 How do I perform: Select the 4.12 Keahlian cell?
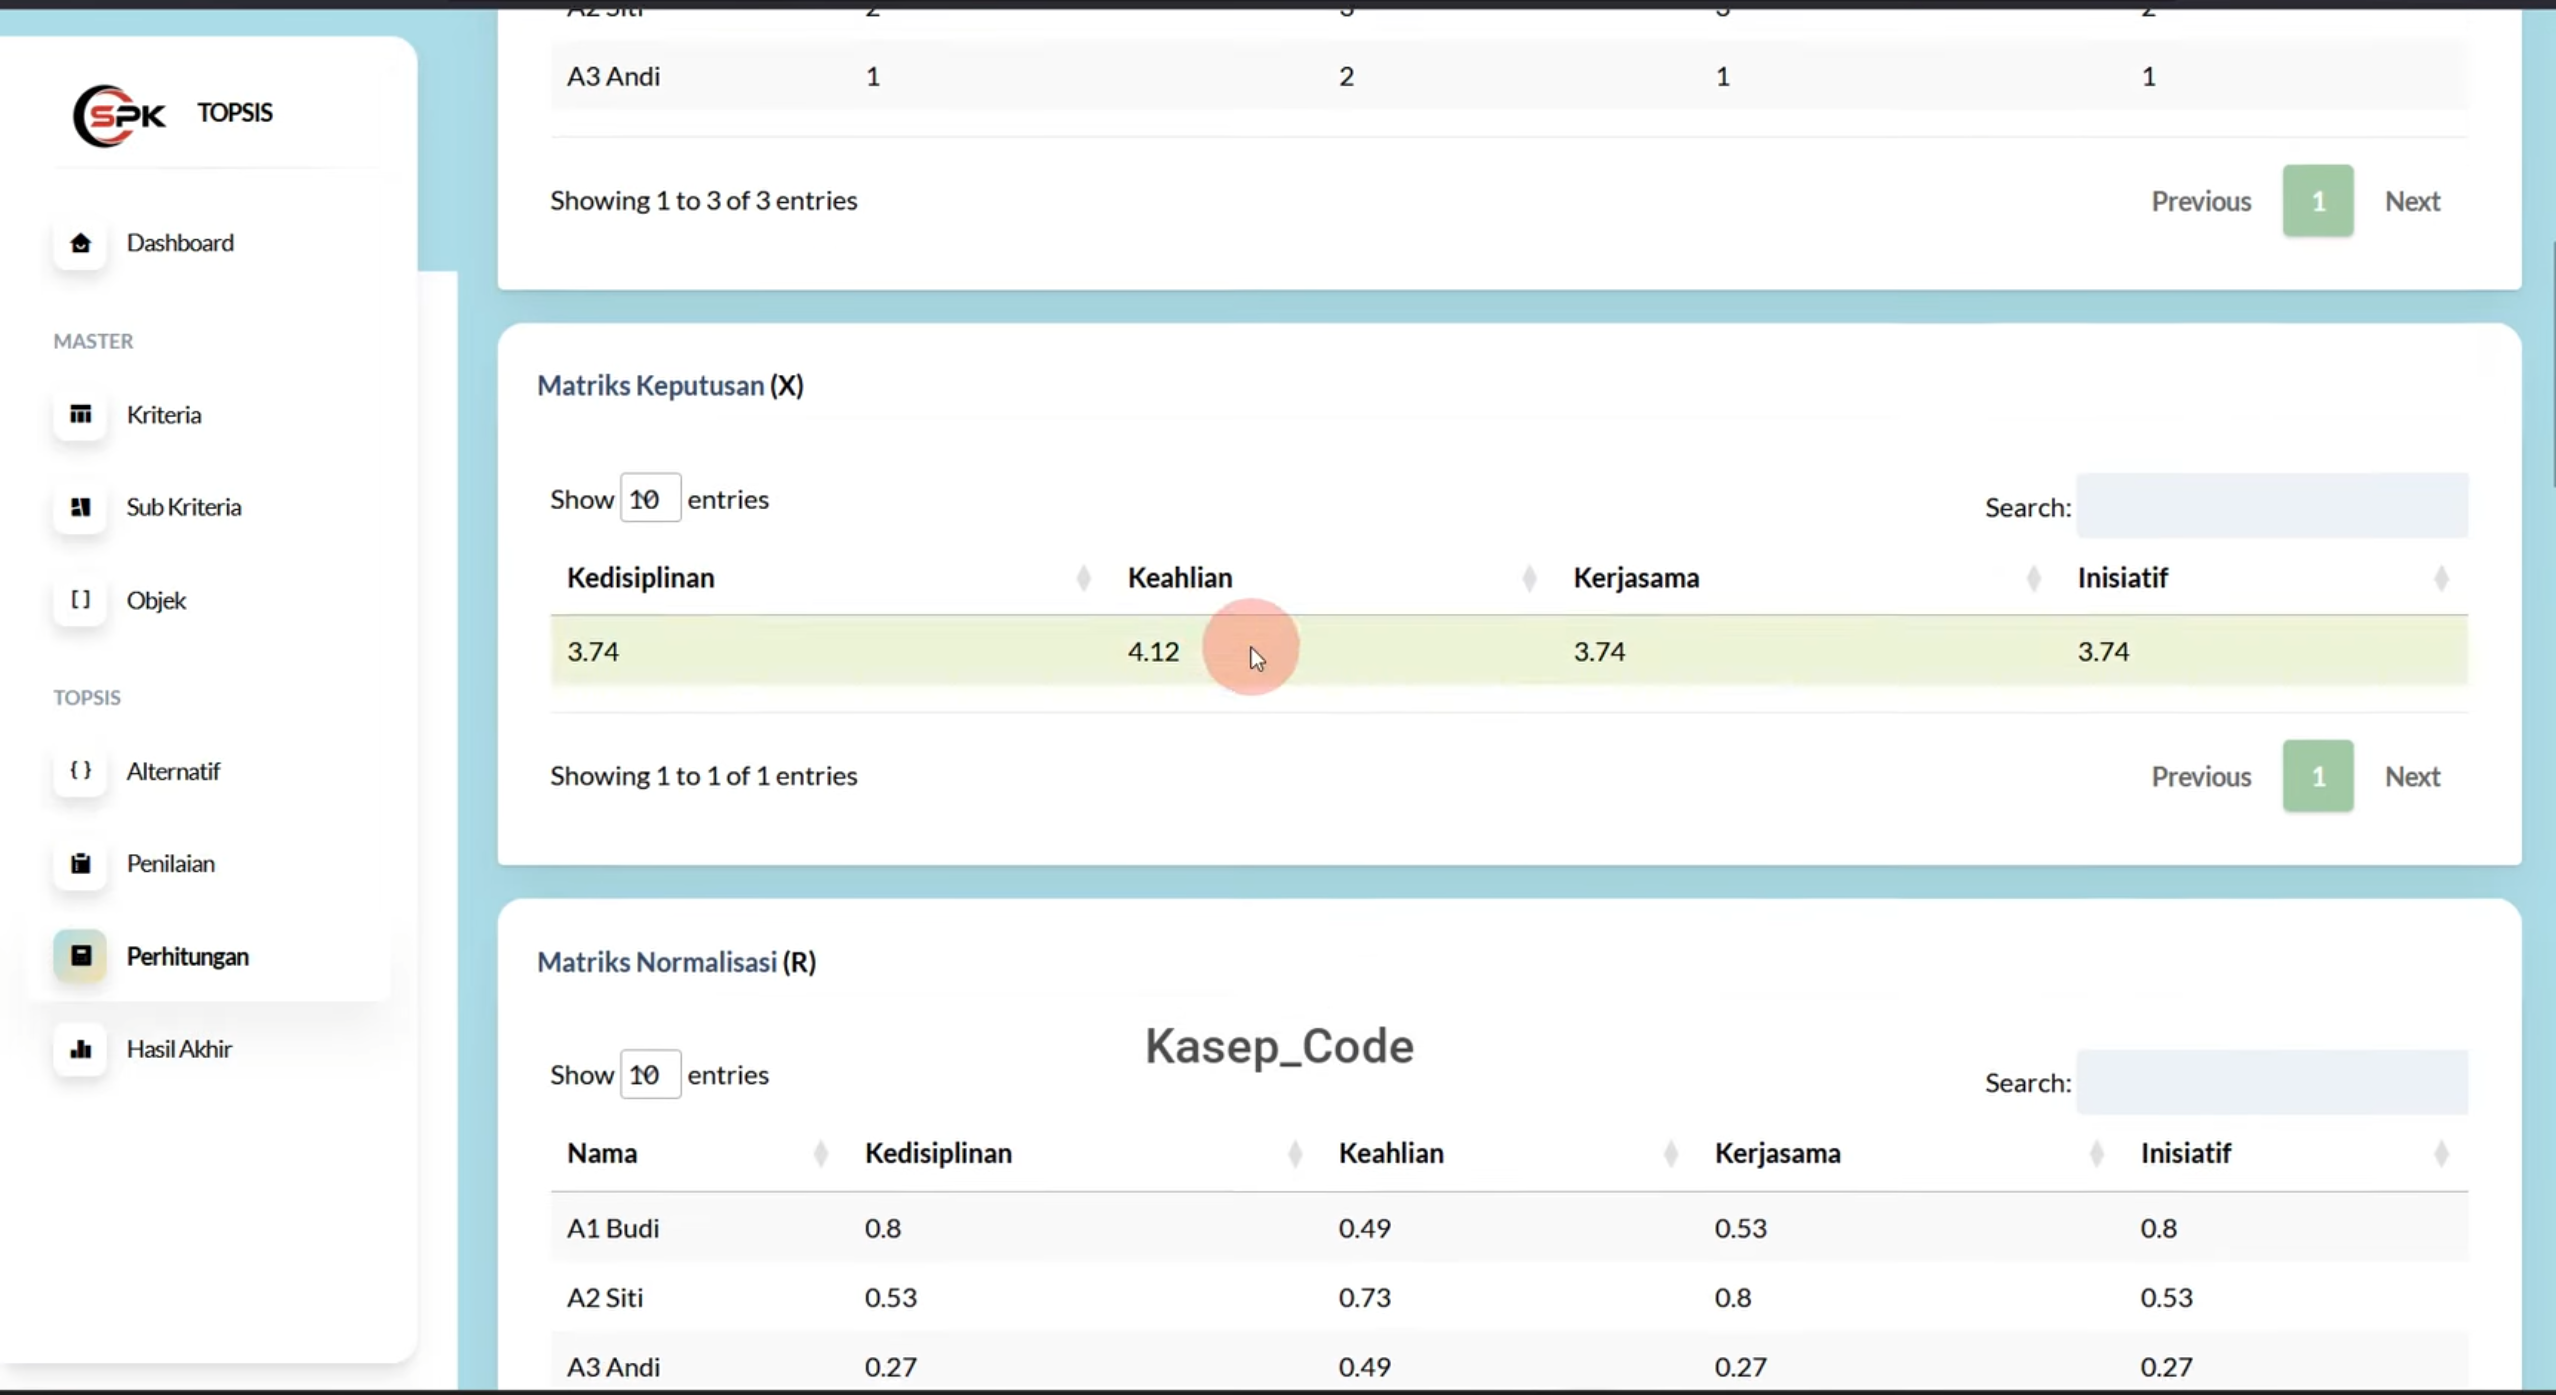[1154, 652]
